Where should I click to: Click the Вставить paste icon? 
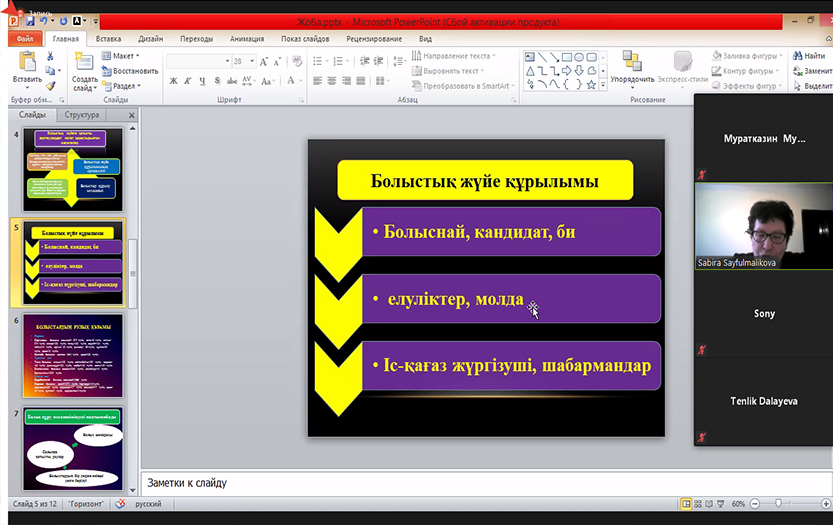click(26, 67)
